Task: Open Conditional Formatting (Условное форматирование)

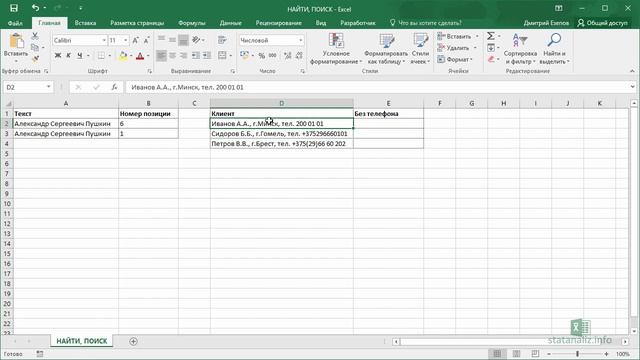Action: (336, 49)
